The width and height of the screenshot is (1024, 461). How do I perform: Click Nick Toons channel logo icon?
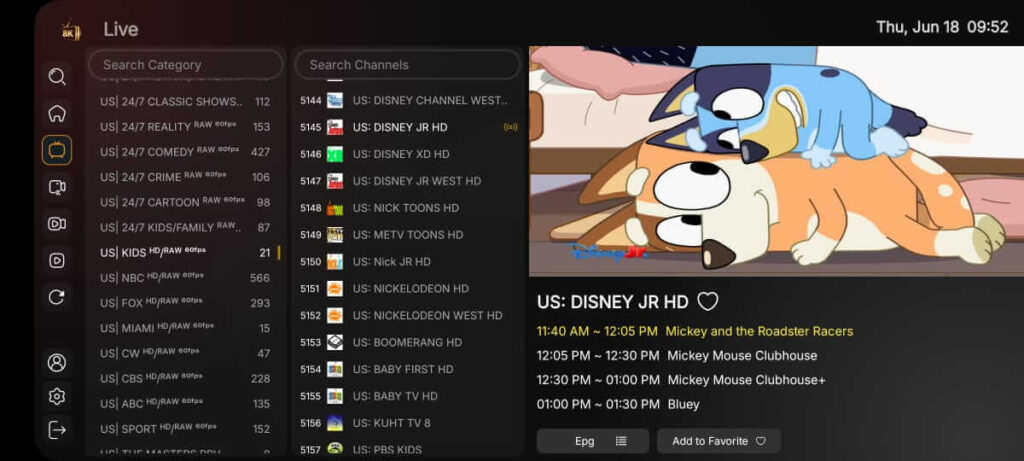334,208
